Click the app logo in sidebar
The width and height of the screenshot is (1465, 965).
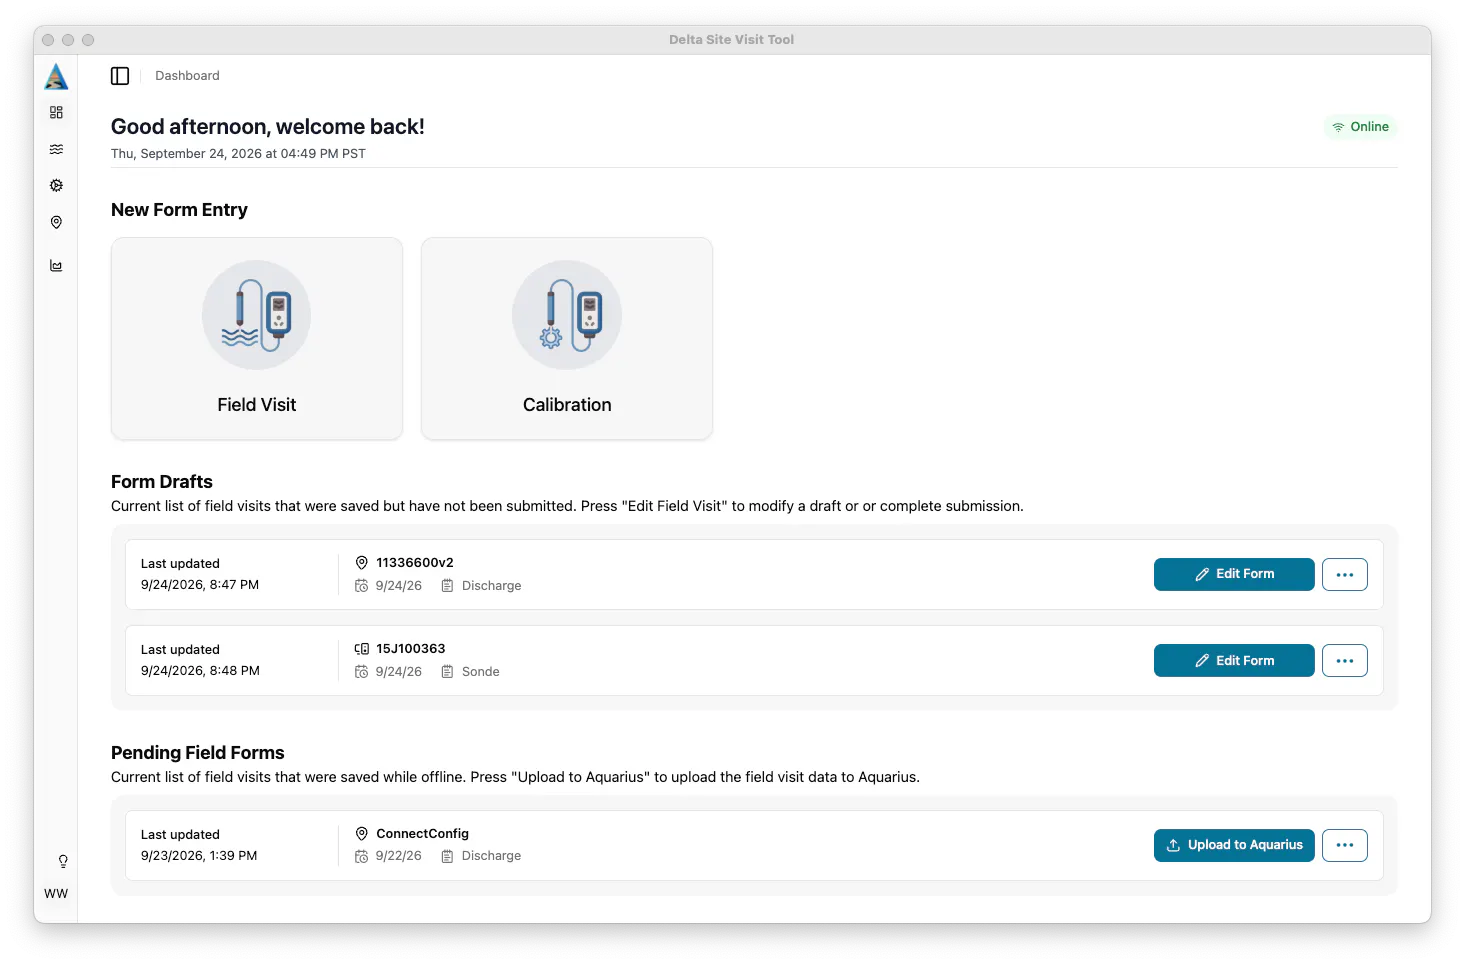(x=56, y=76)
